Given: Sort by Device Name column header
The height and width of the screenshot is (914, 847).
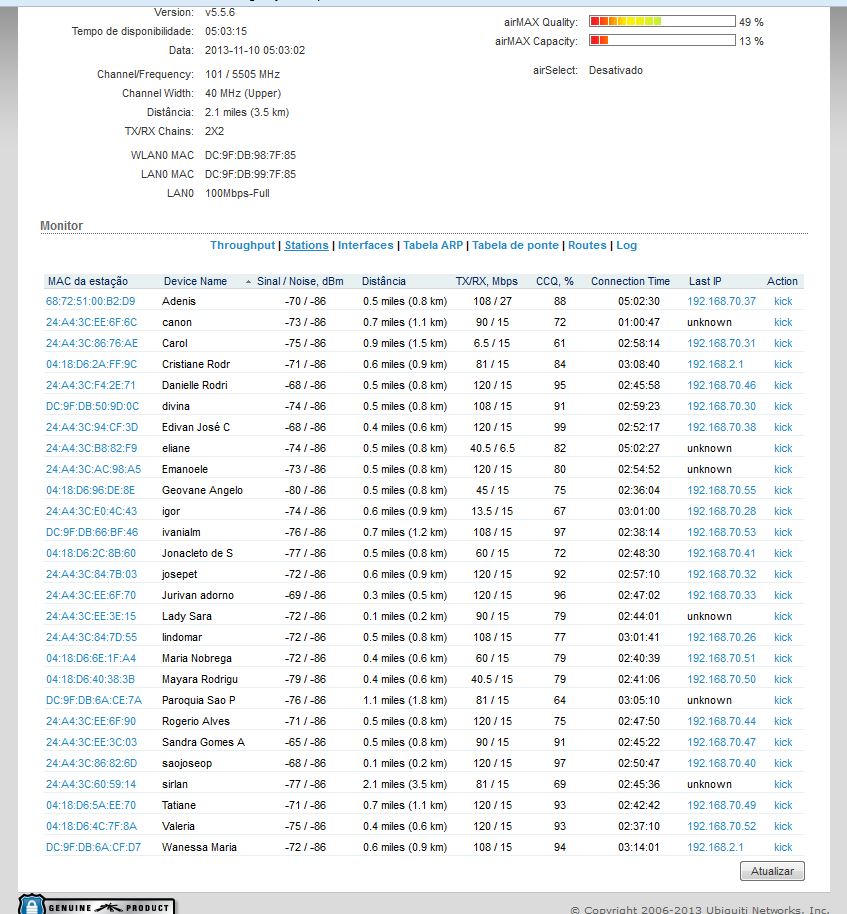Looking at the screenshot, I should 195,281.
